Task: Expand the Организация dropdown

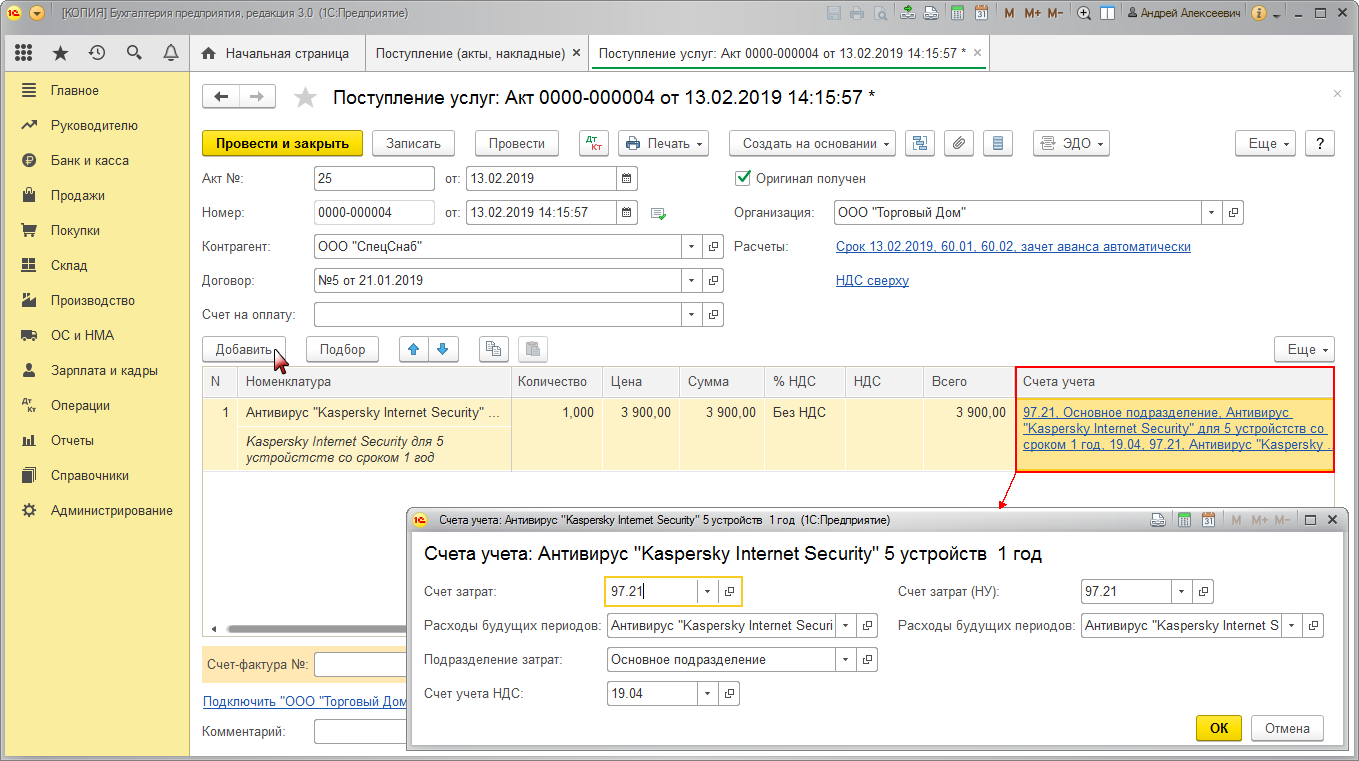Action: pos(1213,213)
